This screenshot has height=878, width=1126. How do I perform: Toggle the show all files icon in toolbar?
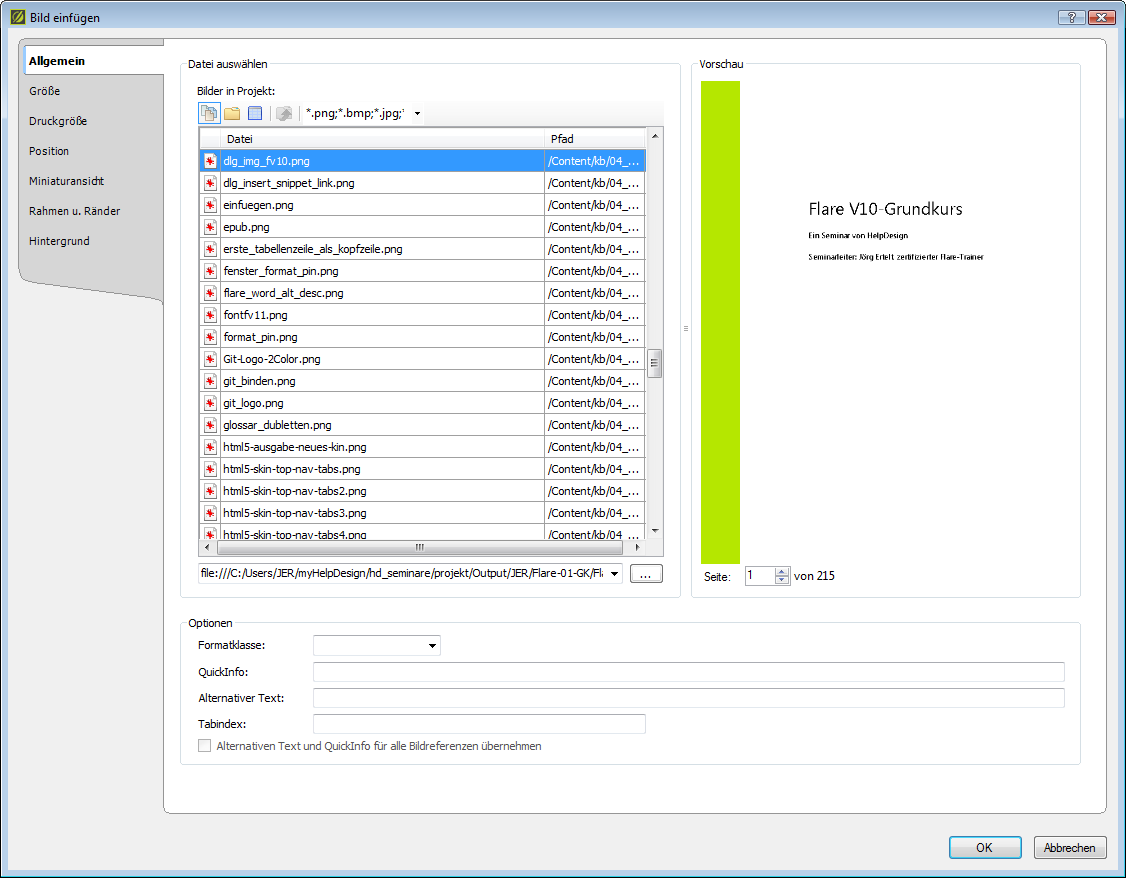[209, 114]
